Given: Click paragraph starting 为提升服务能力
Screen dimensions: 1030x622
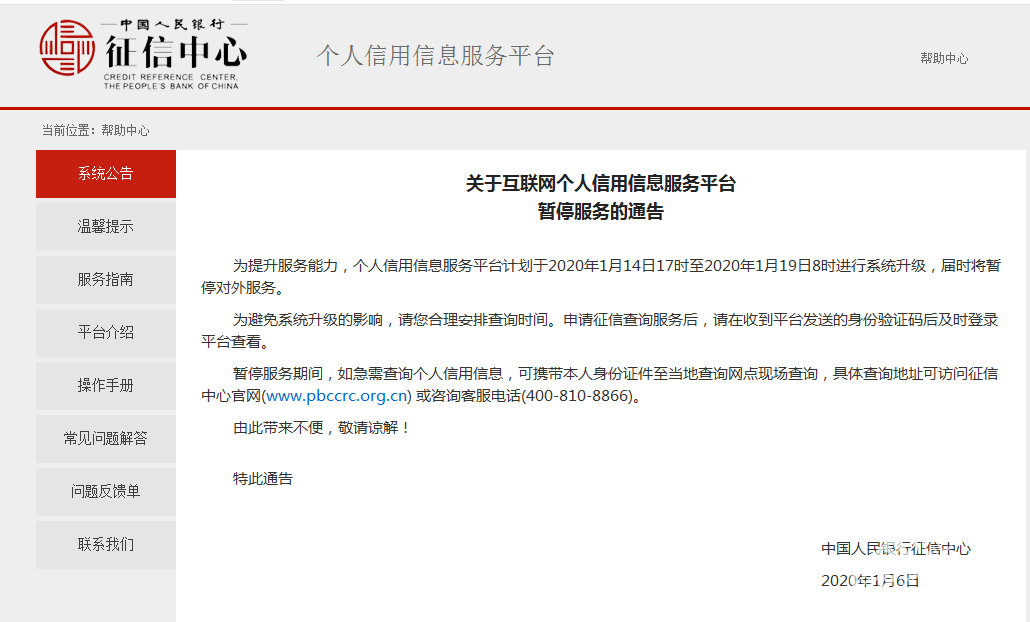Looking at the screenshot, I should pos(600,277).
